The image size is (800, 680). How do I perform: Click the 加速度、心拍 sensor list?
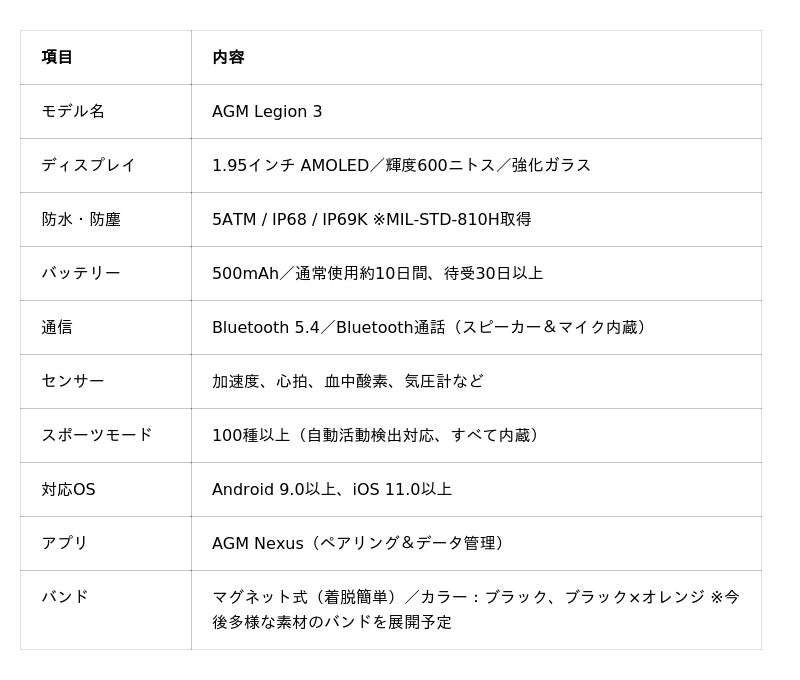tap(347, 381)
